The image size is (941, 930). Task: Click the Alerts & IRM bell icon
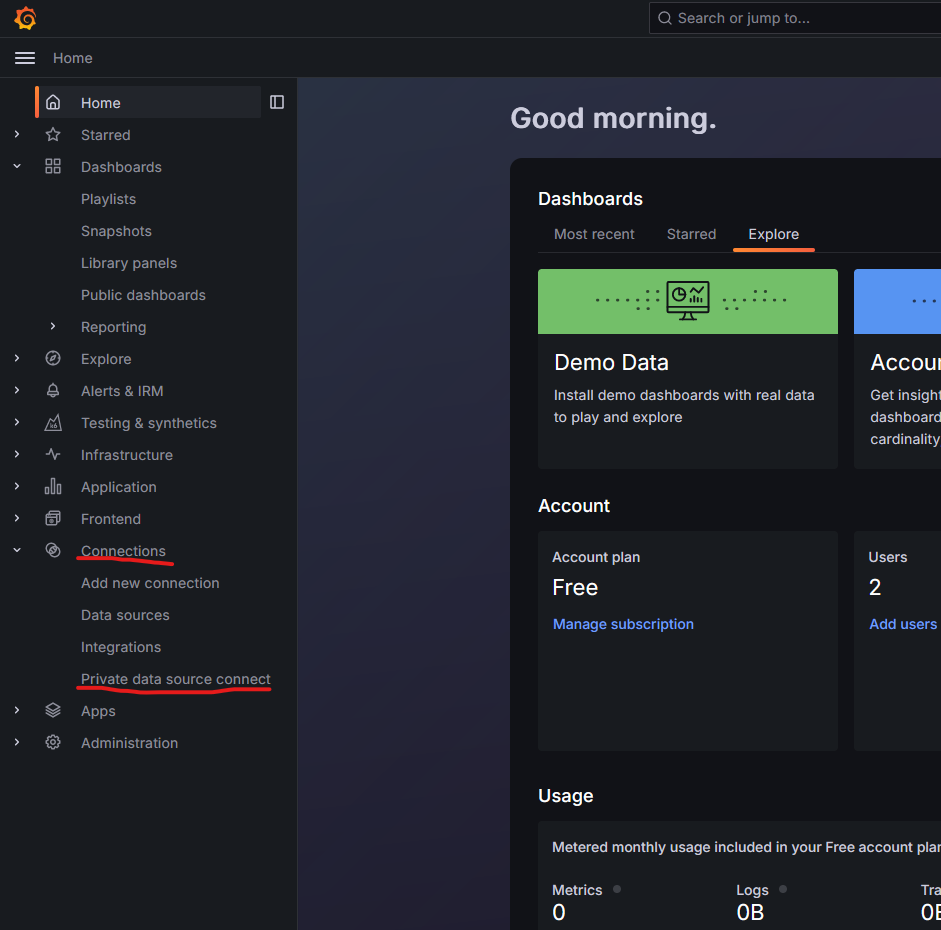tap(53, 391)
